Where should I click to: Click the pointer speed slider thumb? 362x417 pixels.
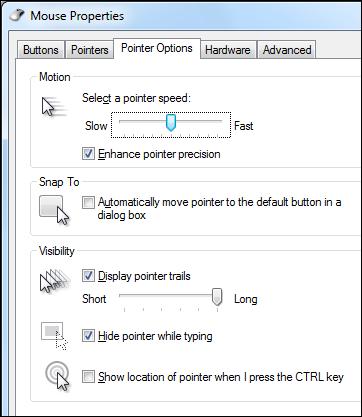click(x=171, y=122)
